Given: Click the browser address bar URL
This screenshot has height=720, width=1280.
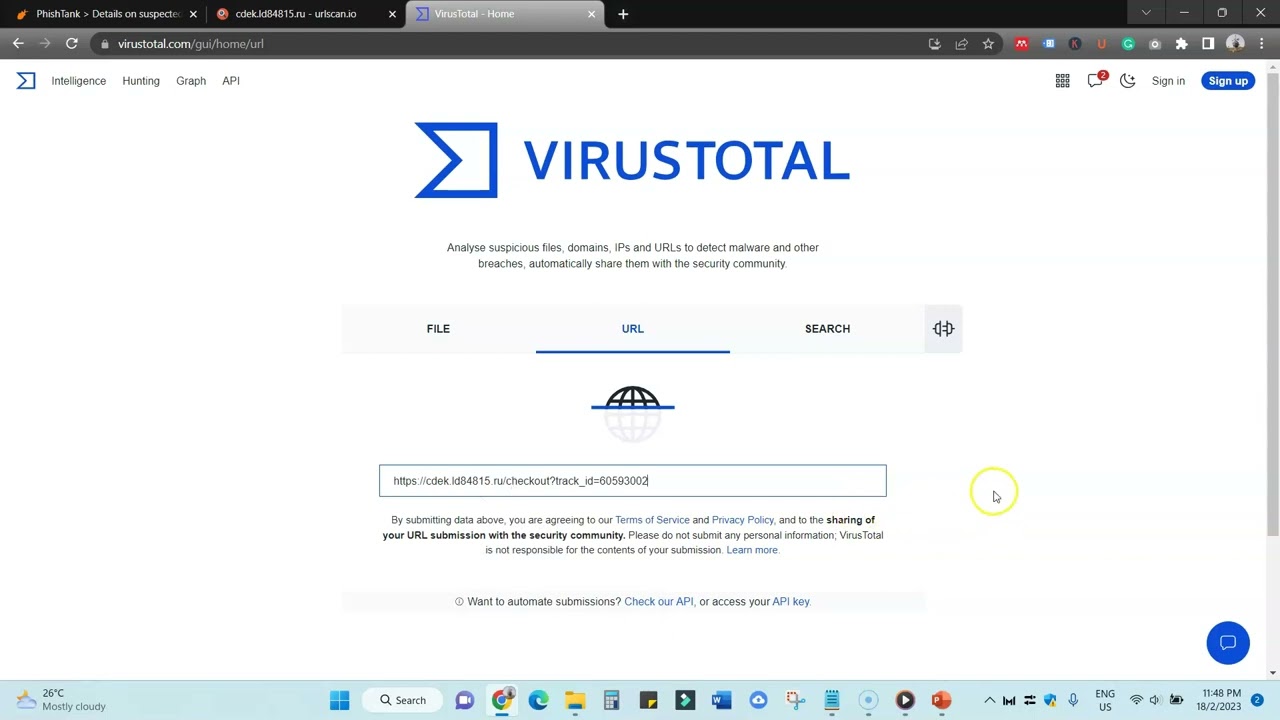Looking at the screenshot, I should 191,44.
